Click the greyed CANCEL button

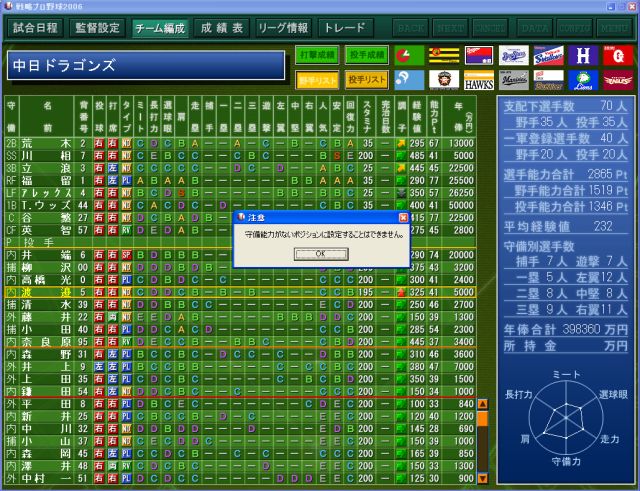pos(490,28)
